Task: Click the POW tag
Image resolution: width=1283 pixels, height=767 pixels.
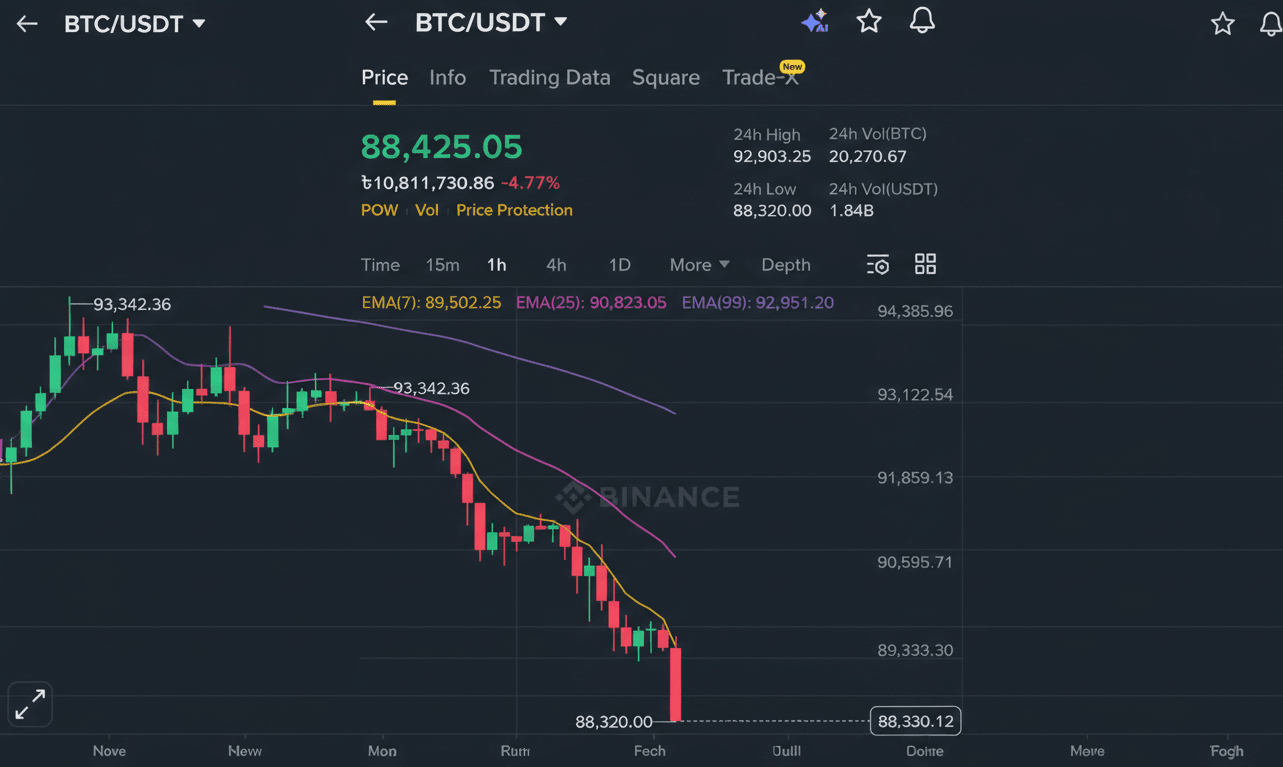Action: pyautogui.click(x=380, y=210)
